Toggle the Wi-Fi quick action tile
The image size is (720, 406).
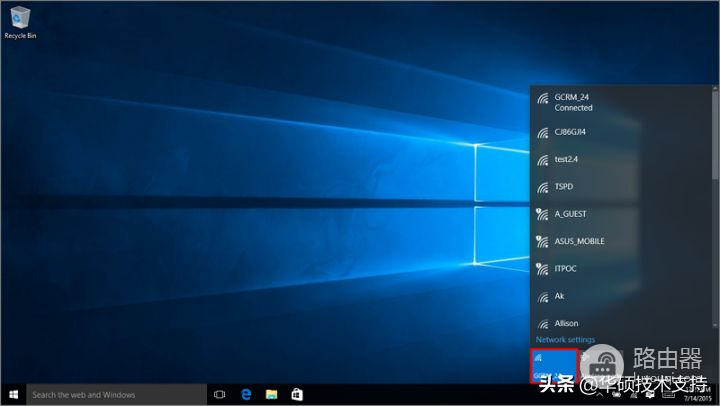553,365
